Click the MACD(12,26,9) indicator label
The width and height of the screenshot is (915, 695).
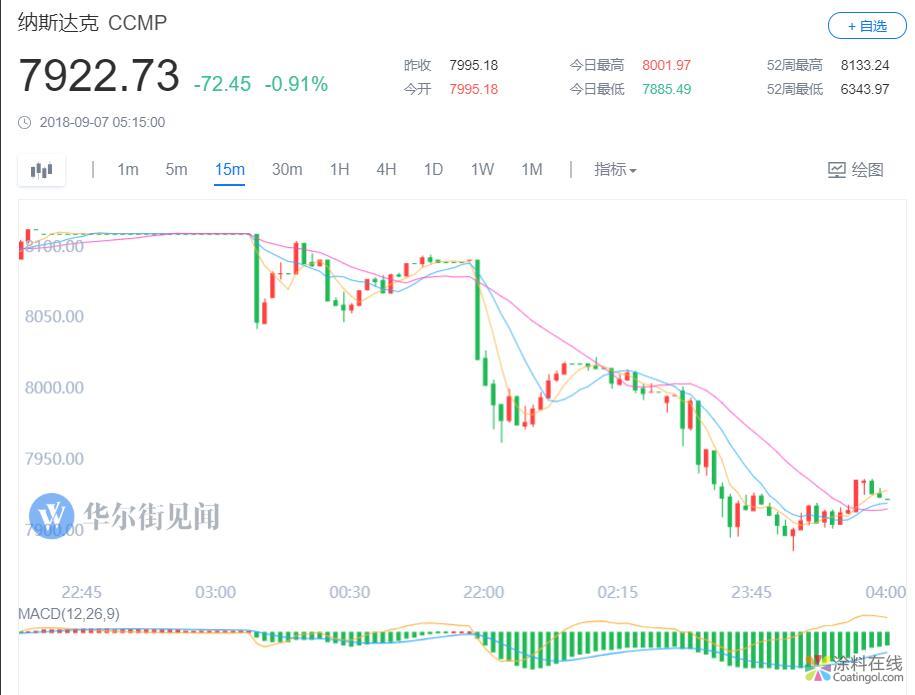coord(69,614)
